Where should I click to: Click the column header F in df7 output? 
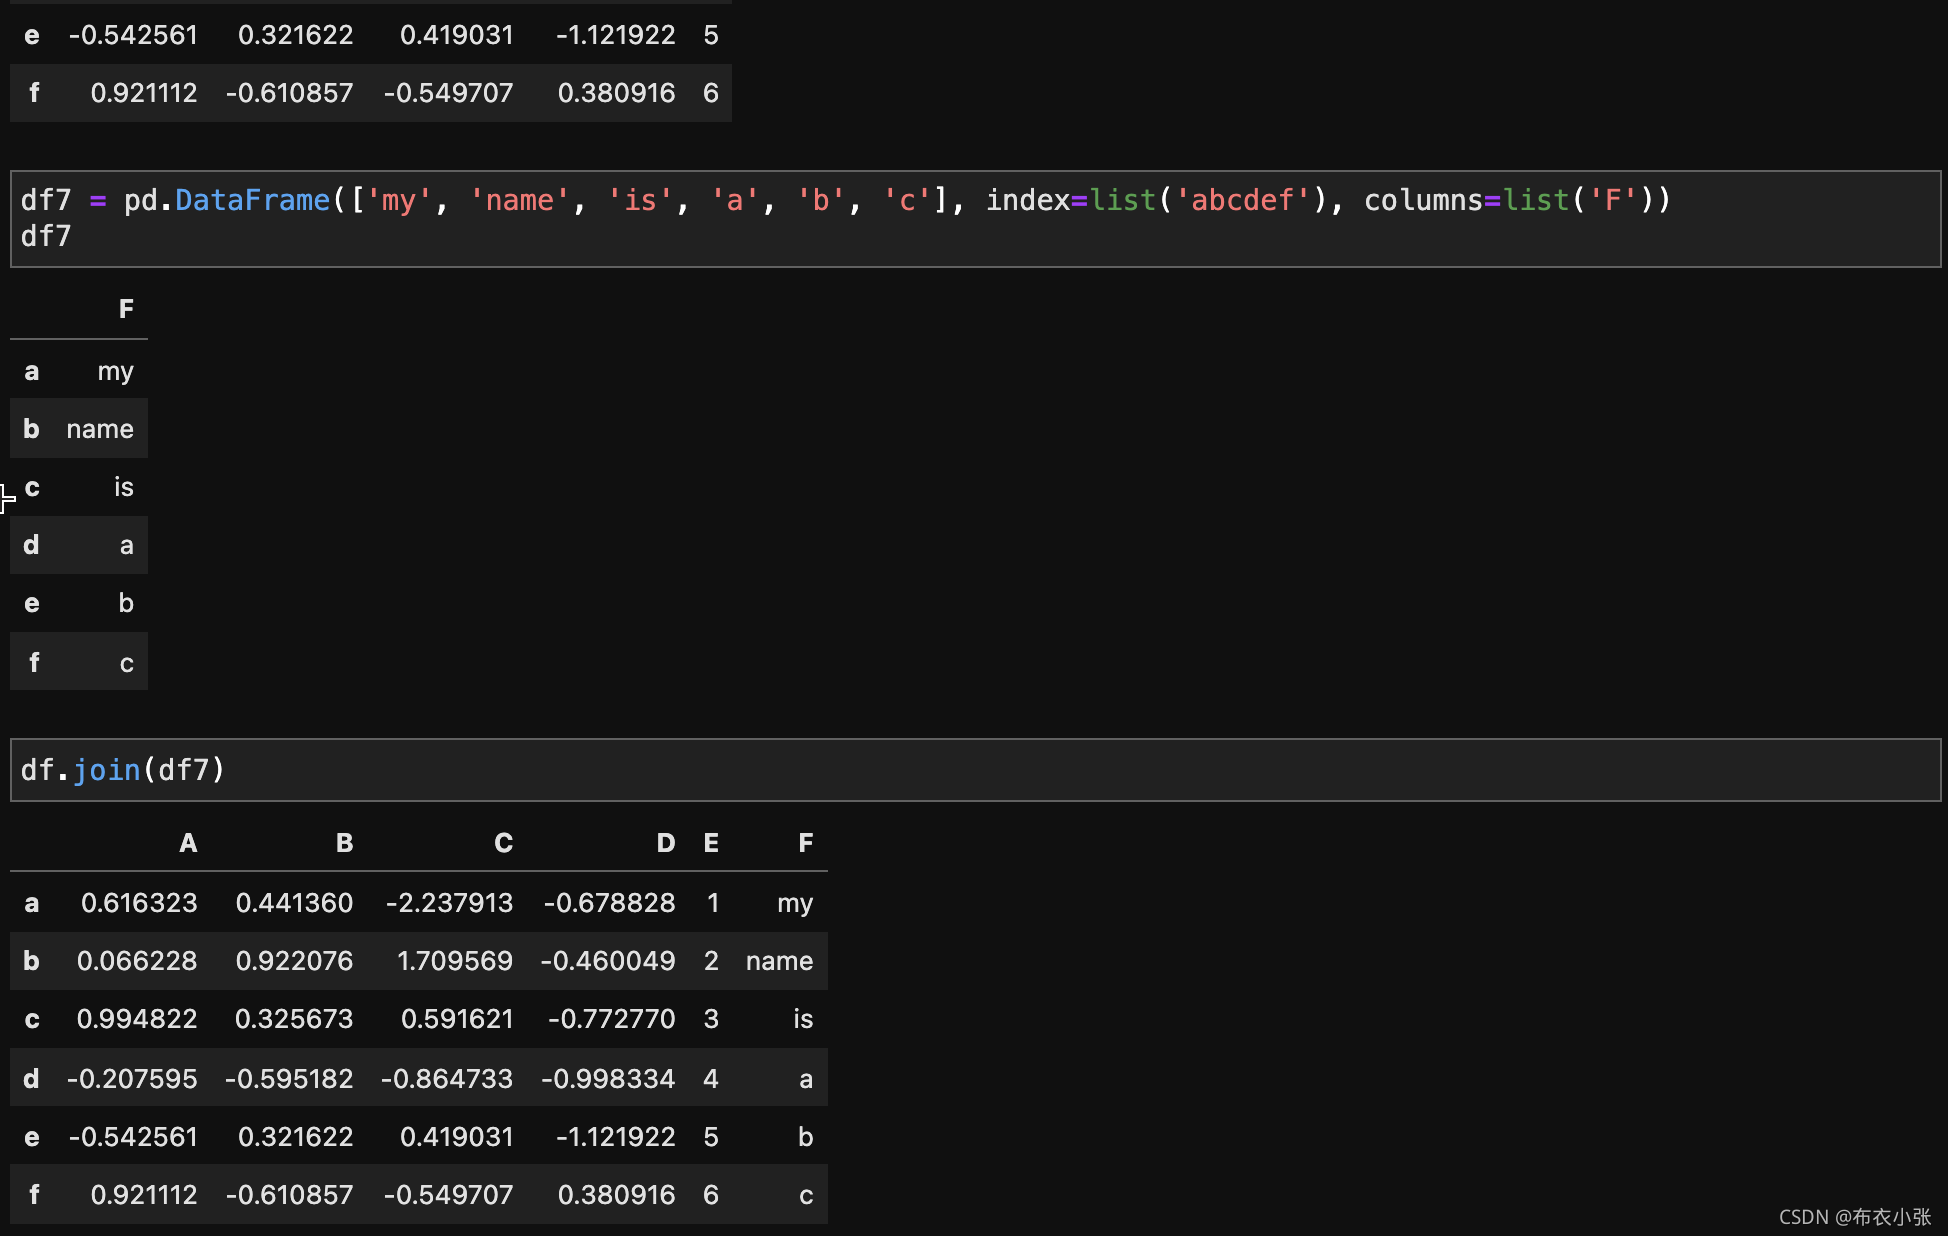pos(126,308)
